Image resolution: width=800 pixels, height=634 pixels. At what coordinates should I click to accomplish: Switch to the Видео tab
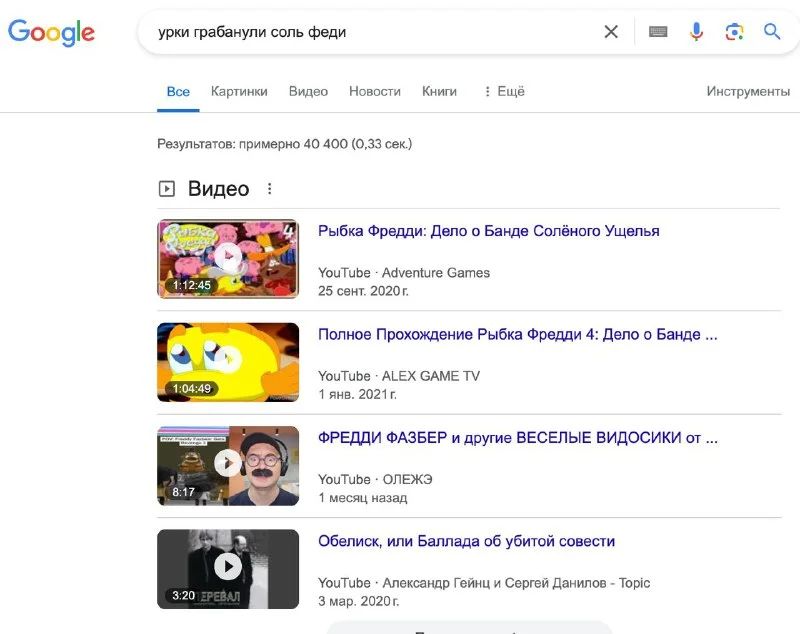pyautogui.click(x=308, y=91)
